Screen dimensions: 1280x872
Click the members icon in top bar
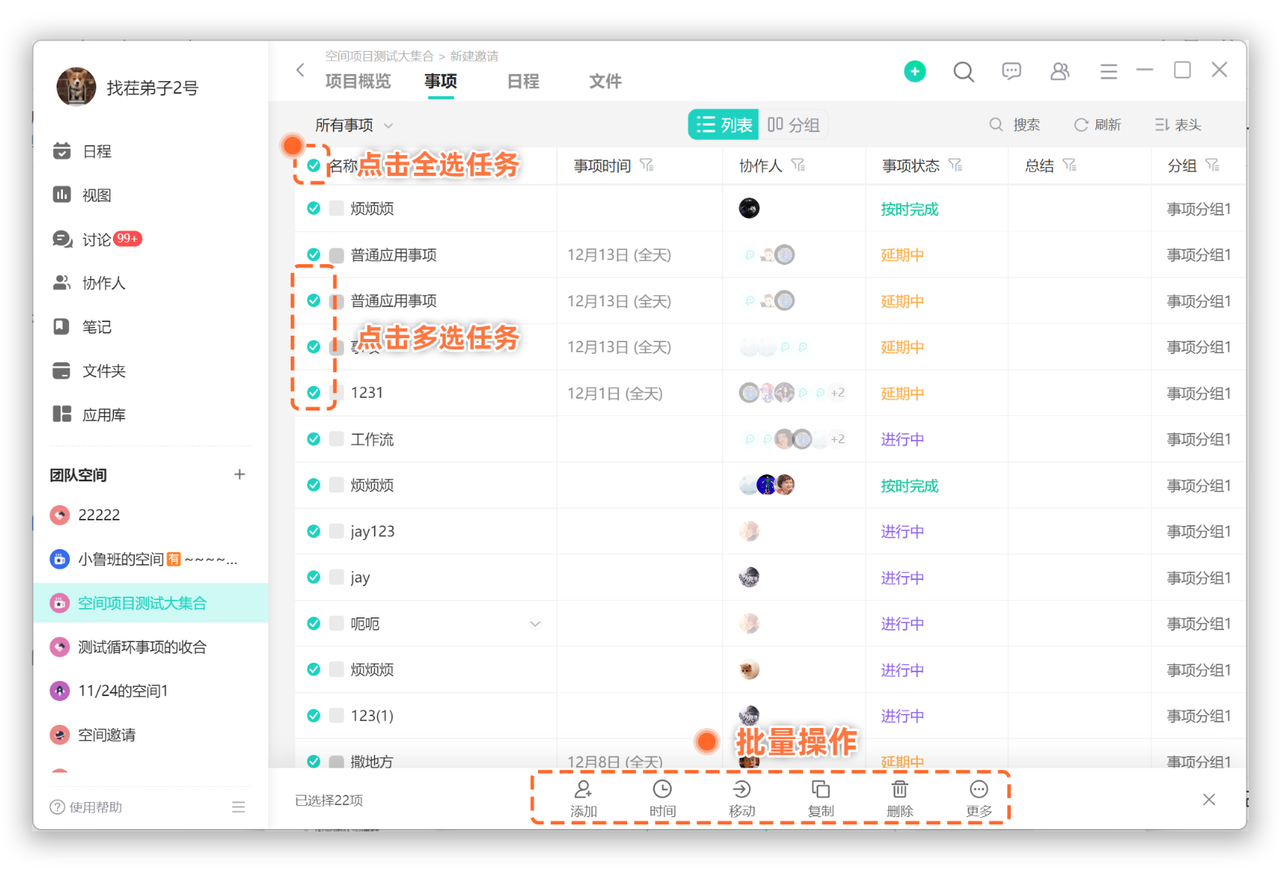tap(1059, 71)
